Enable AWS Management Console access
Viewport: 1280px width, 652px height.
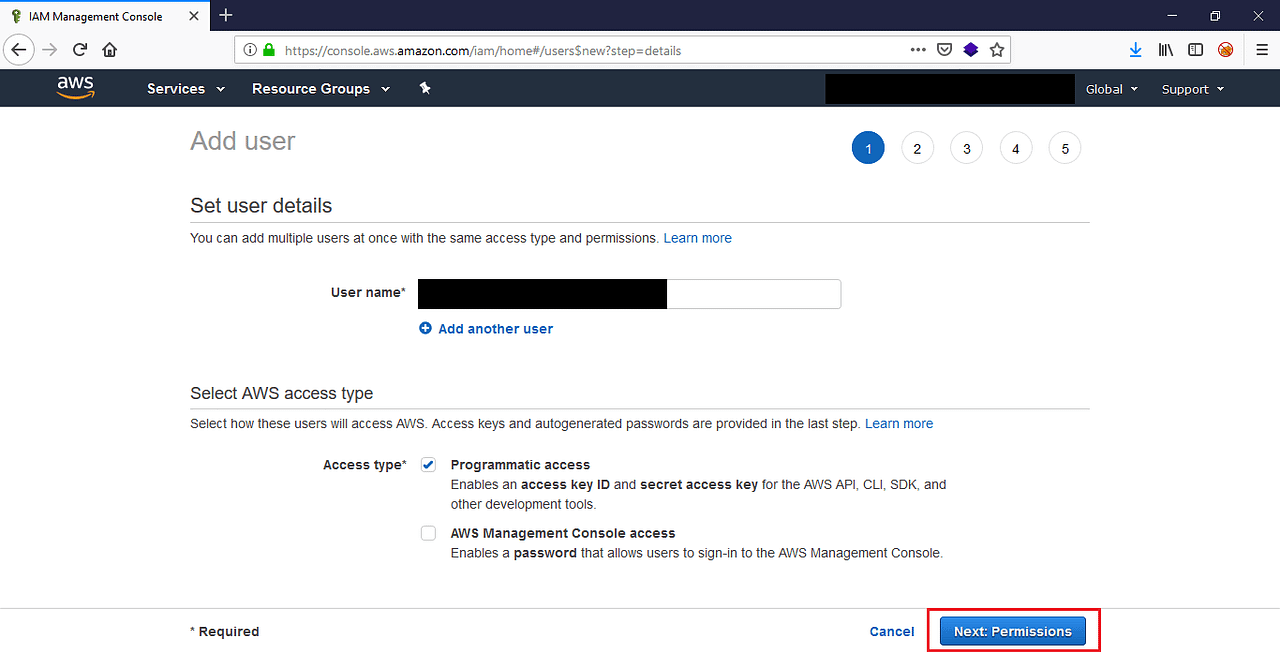(428, 533)
